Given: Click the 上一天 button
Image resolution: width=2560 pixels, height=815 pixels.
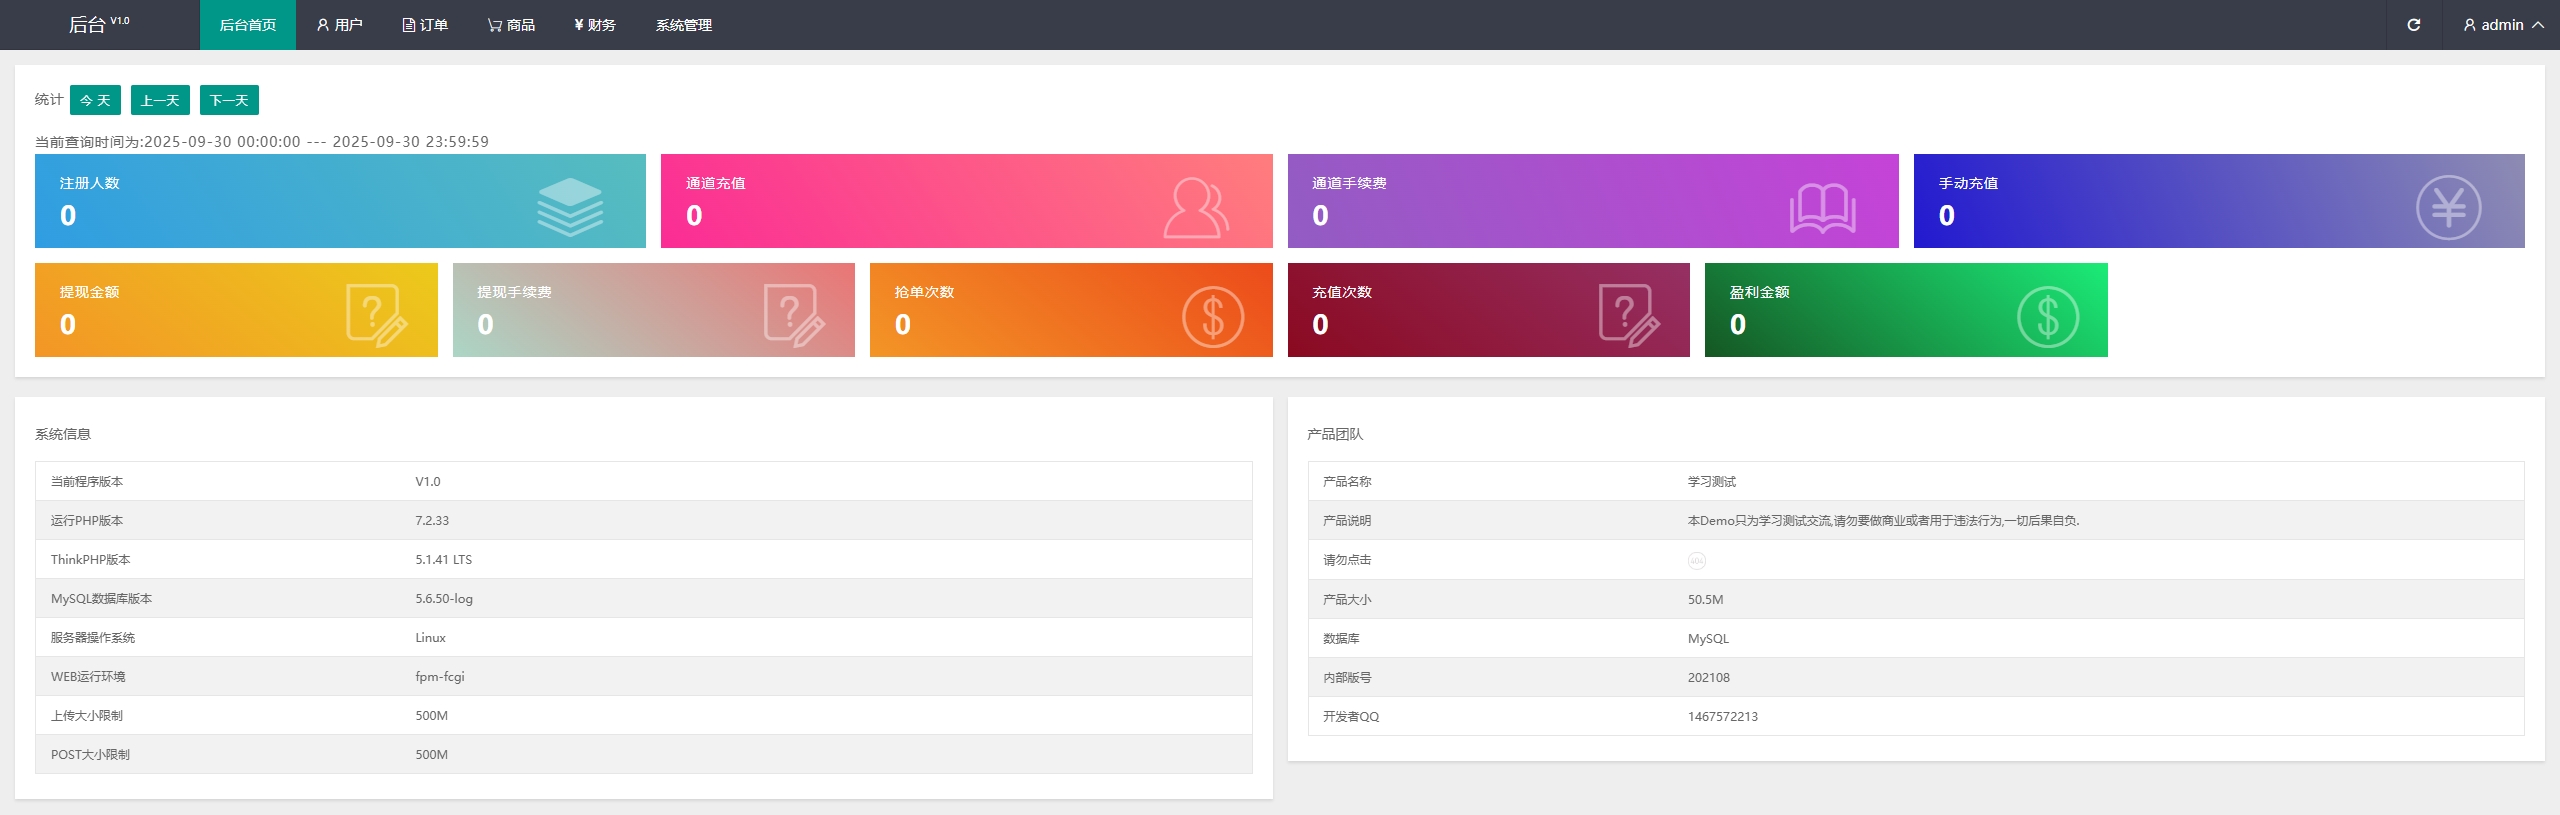Looking at the screenshot, I should 160,100.
